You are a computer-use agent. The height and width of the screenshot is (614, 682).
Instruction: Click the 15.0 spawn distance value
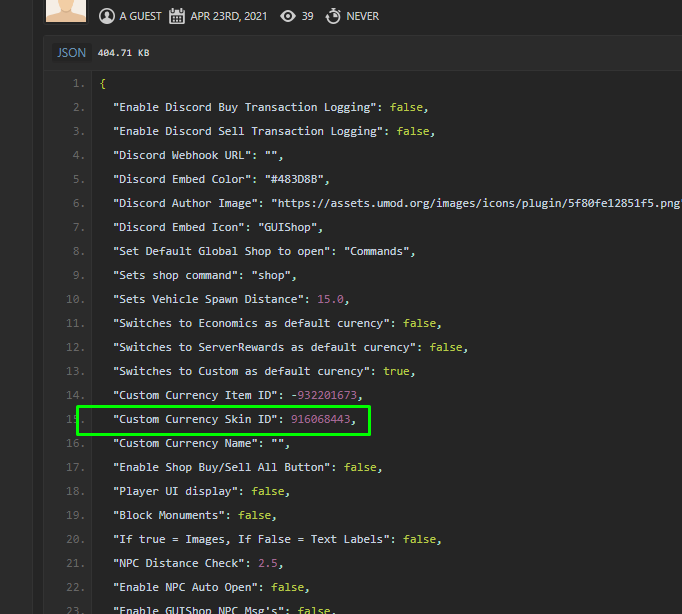pyautogui.click(x=330, y=299)
